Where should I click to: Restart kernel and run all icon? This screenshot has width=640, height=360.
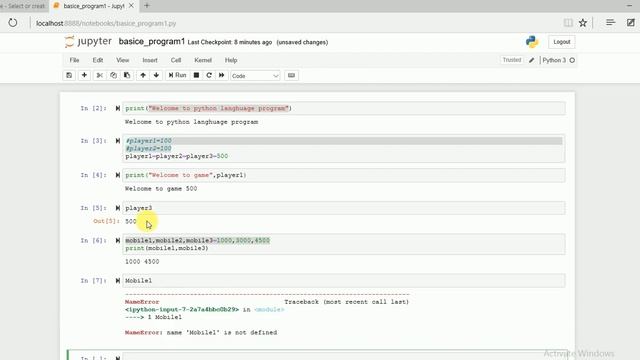click(222, 76)
